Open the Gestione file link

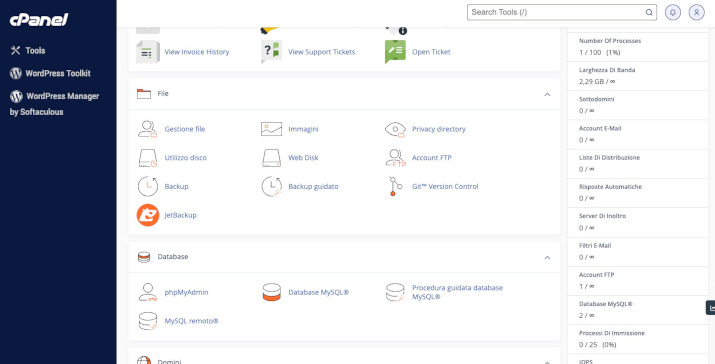tap(185, 129)
